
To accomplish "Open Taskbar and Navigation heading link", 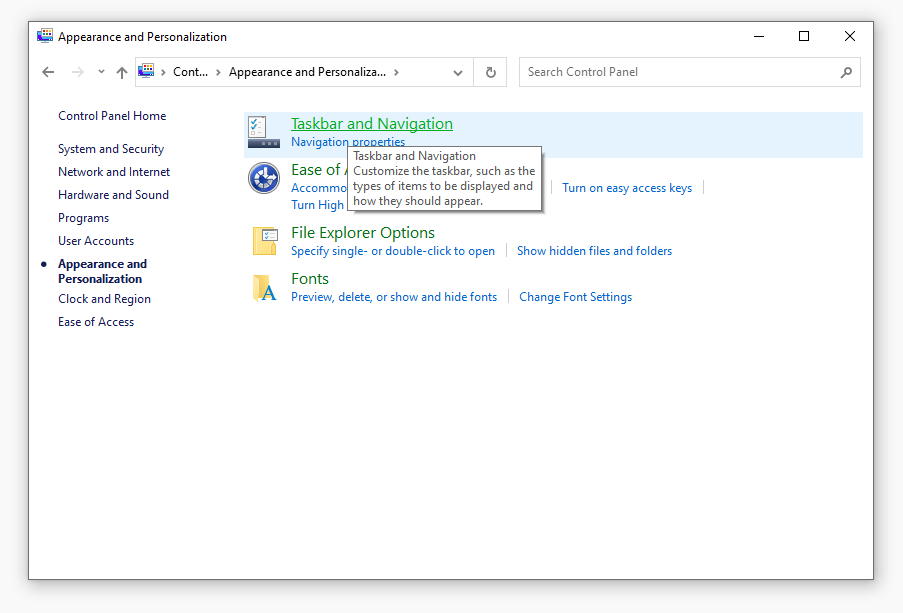I will (x=372, y=124).
